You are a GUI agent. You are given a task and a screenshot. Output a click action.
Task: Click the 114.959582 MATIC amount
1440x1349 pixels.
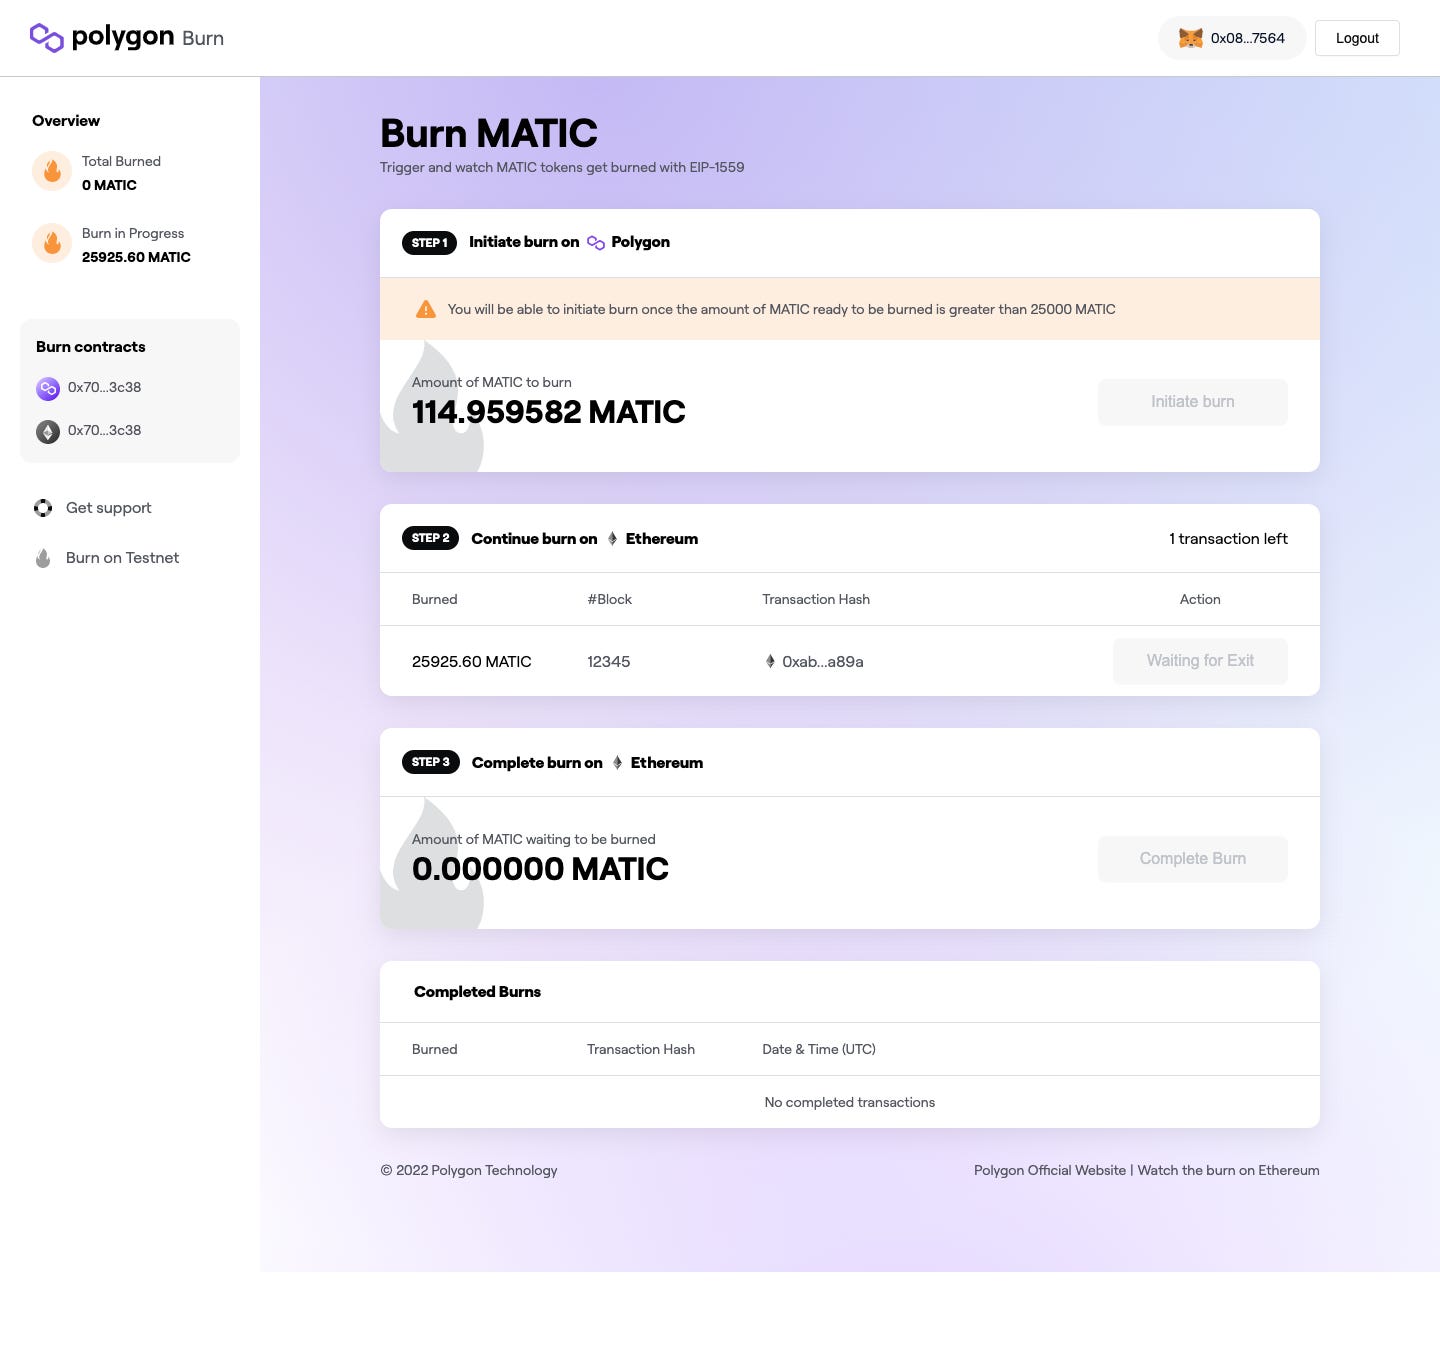pos(549,412)
